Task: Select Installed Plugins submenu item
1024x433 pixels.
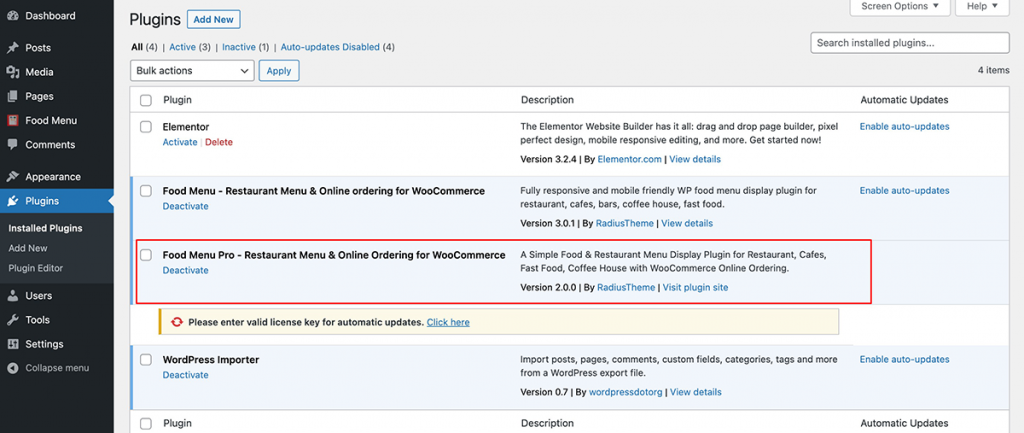Action: click(45, 228)
